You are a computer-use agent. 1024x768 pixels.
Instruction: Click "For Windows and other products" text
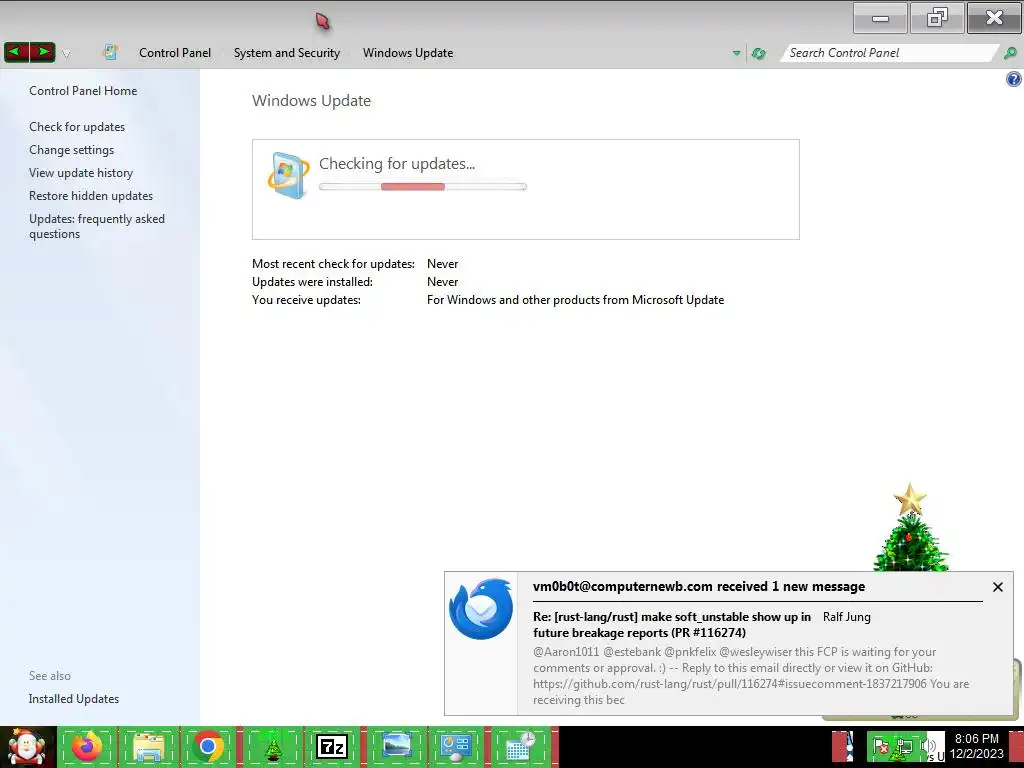(575, 300)
